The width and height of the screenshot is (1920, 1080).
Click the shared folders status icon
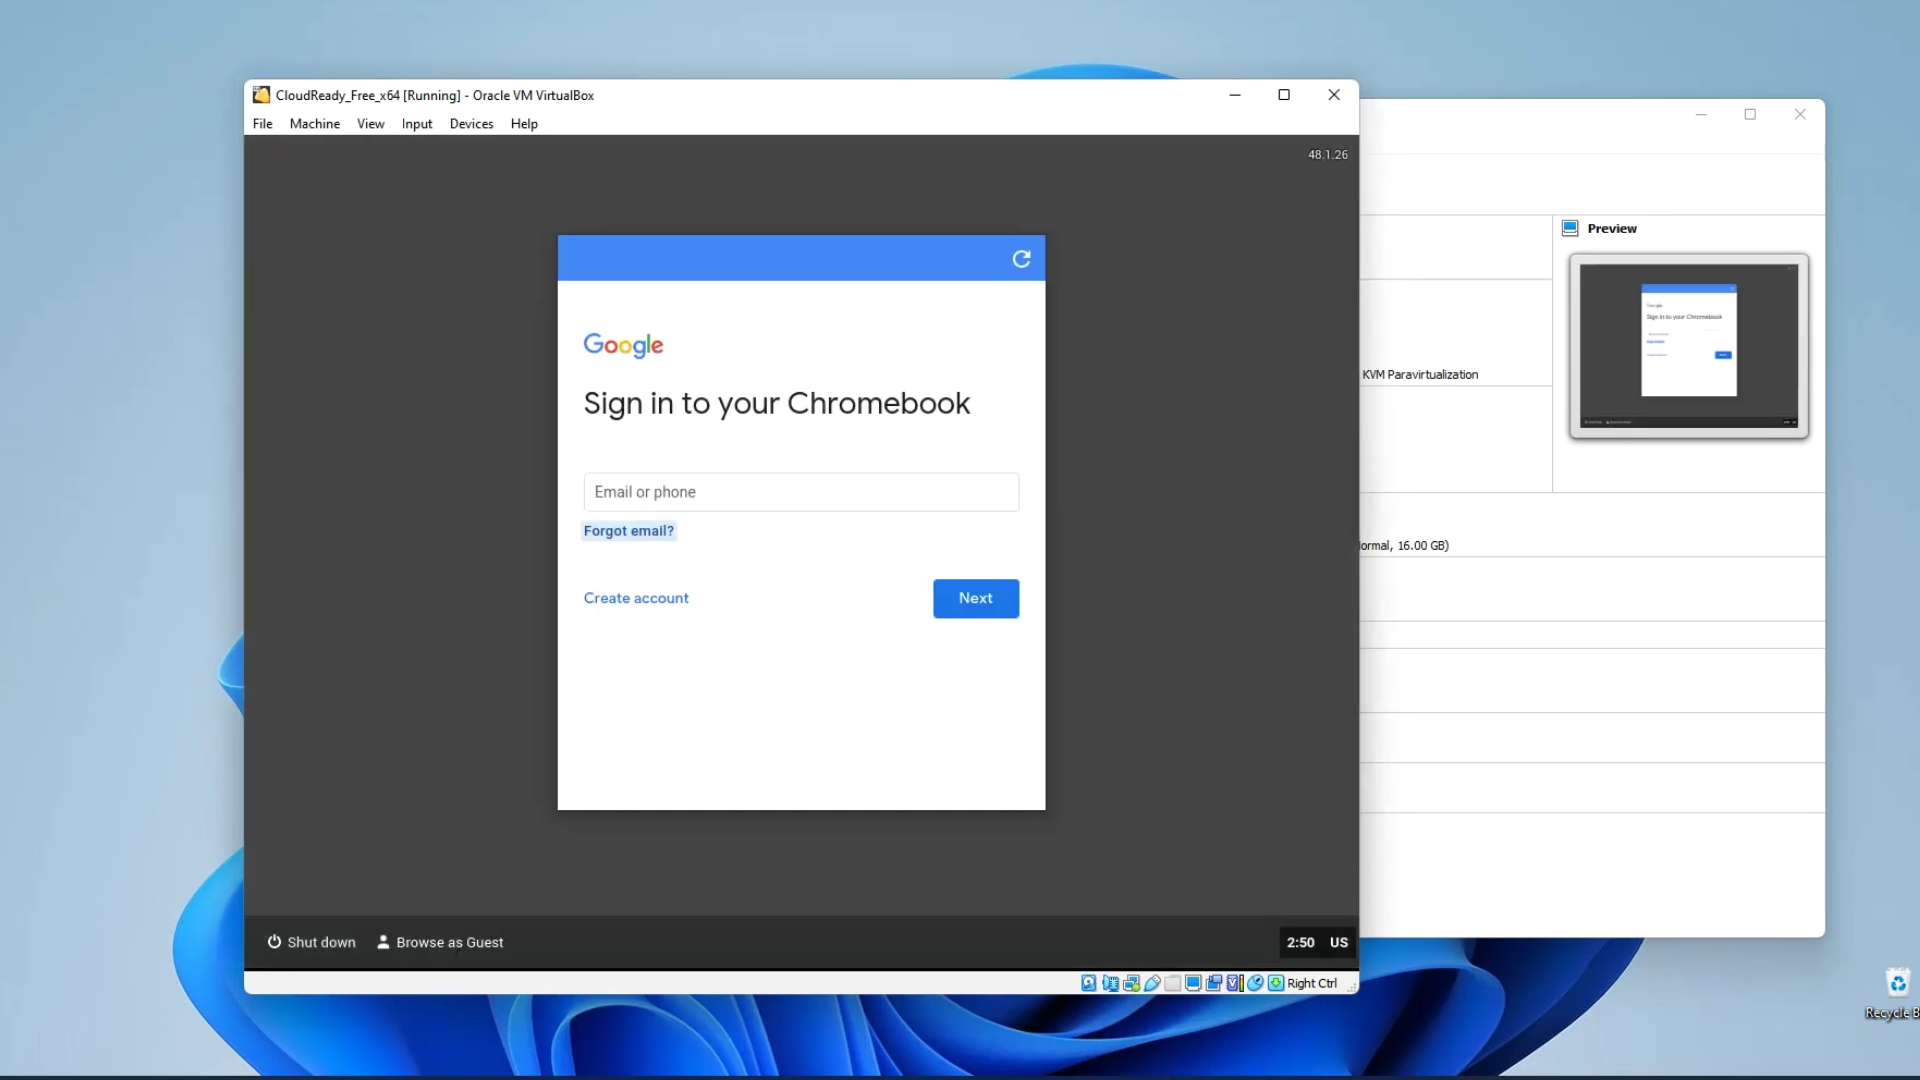point(1172,983)
